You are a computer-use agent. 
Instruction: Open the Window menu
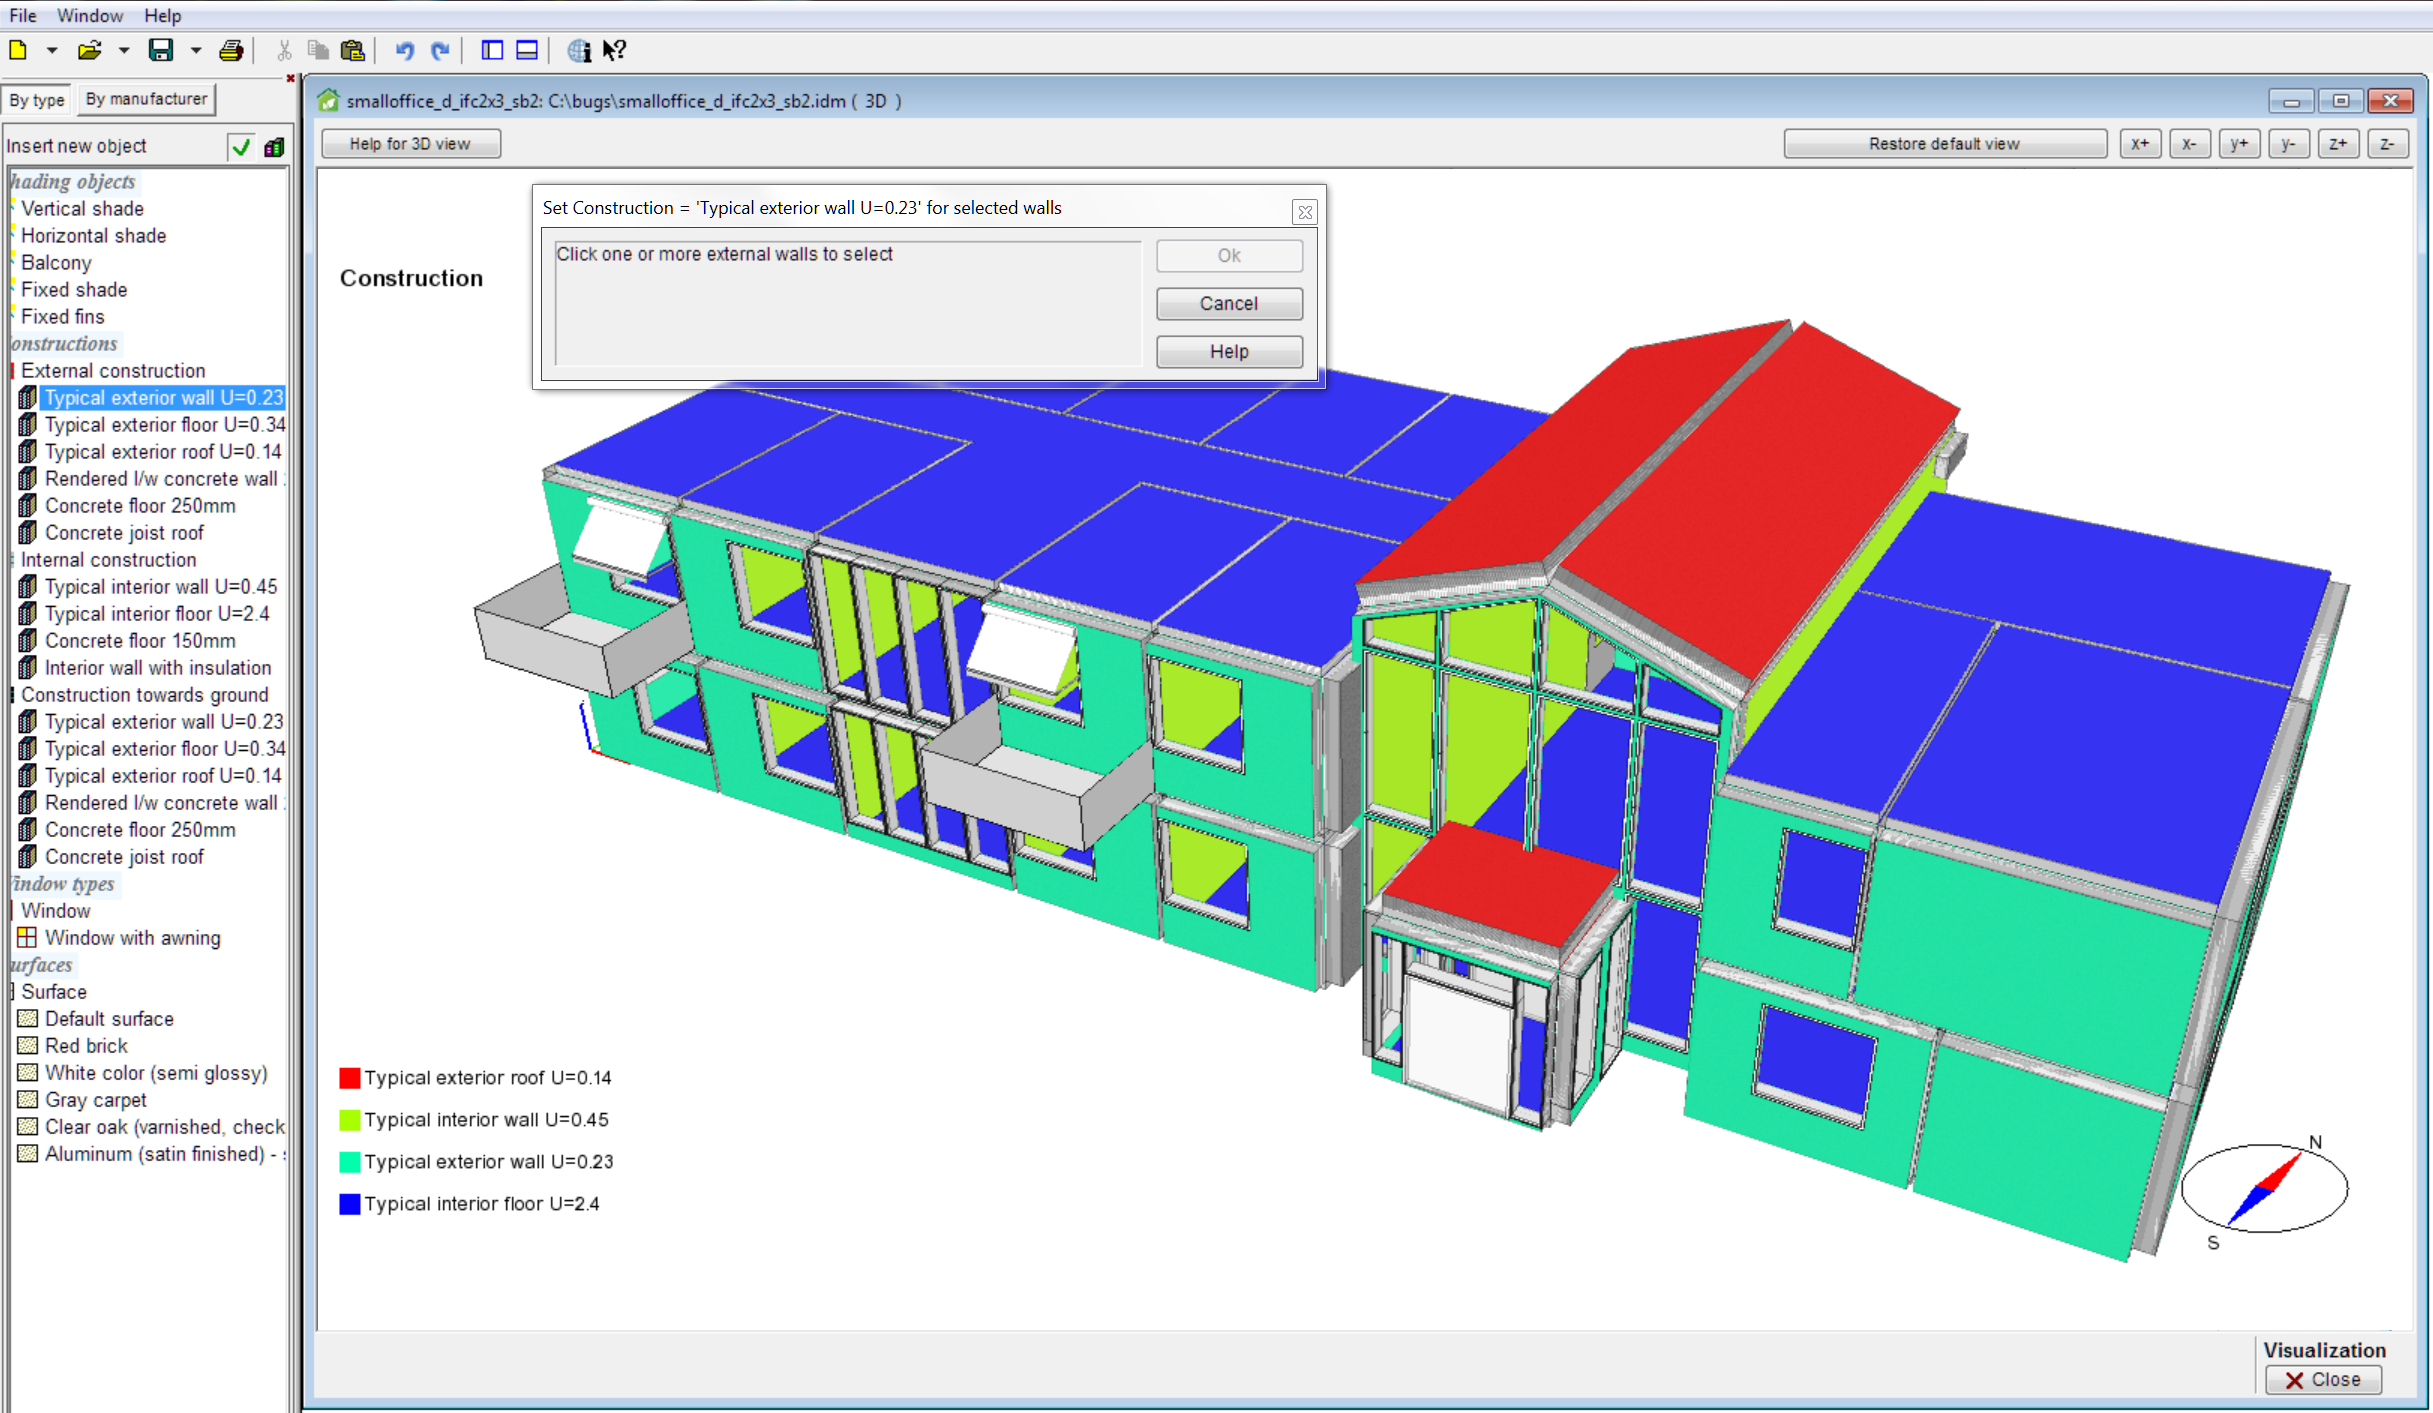point(90,15)
